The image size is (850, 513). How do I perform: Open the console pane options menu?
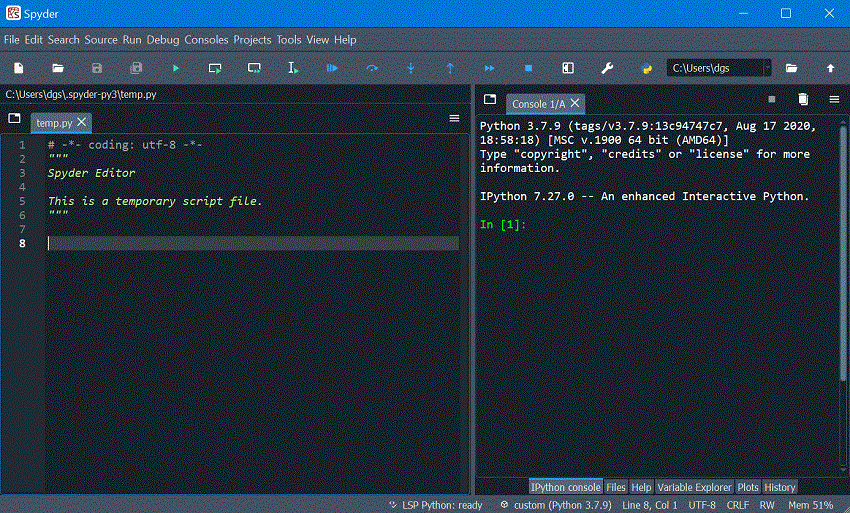click(x=834, y=99)
